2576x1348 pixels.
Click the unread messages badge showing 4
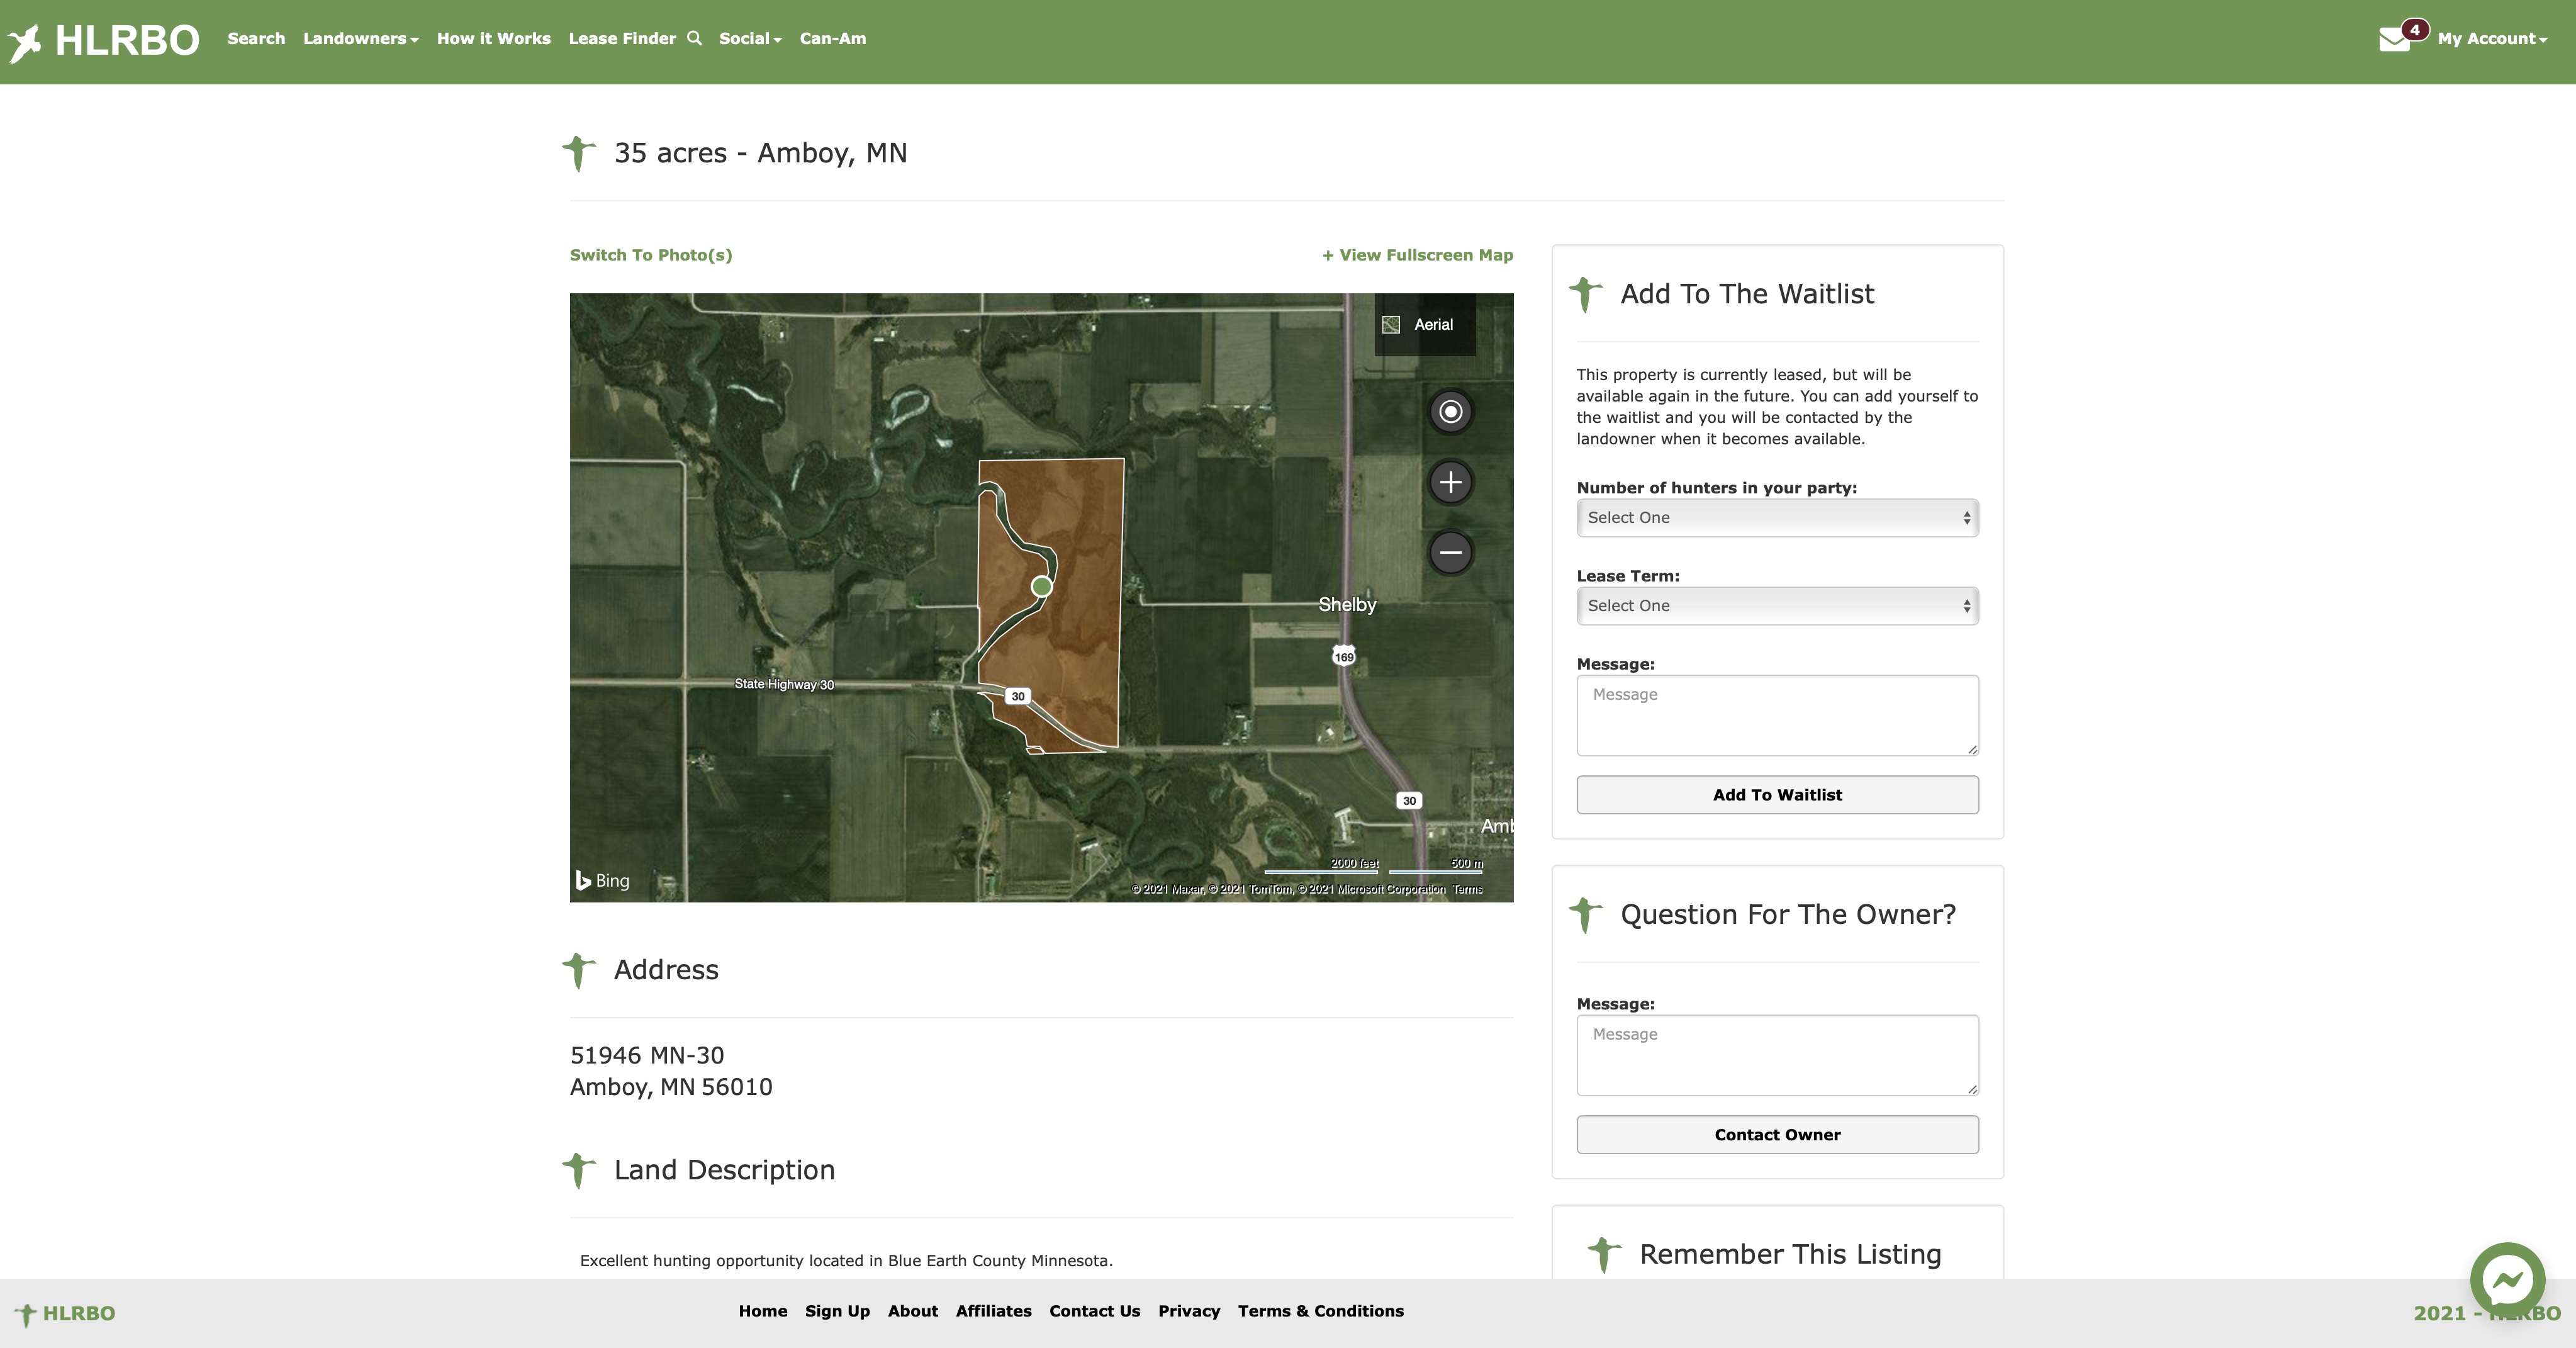(2415, 29)
